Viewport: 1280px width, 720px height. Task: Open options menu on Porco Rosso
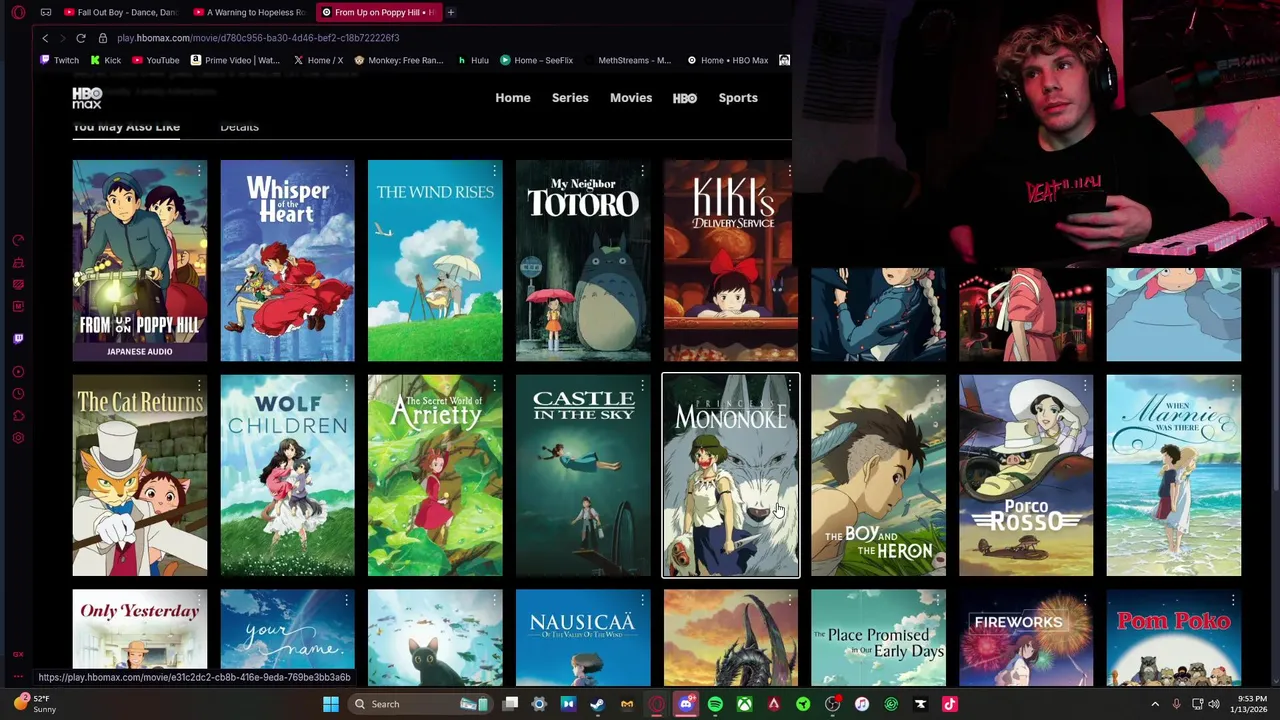pos(1085,386)
